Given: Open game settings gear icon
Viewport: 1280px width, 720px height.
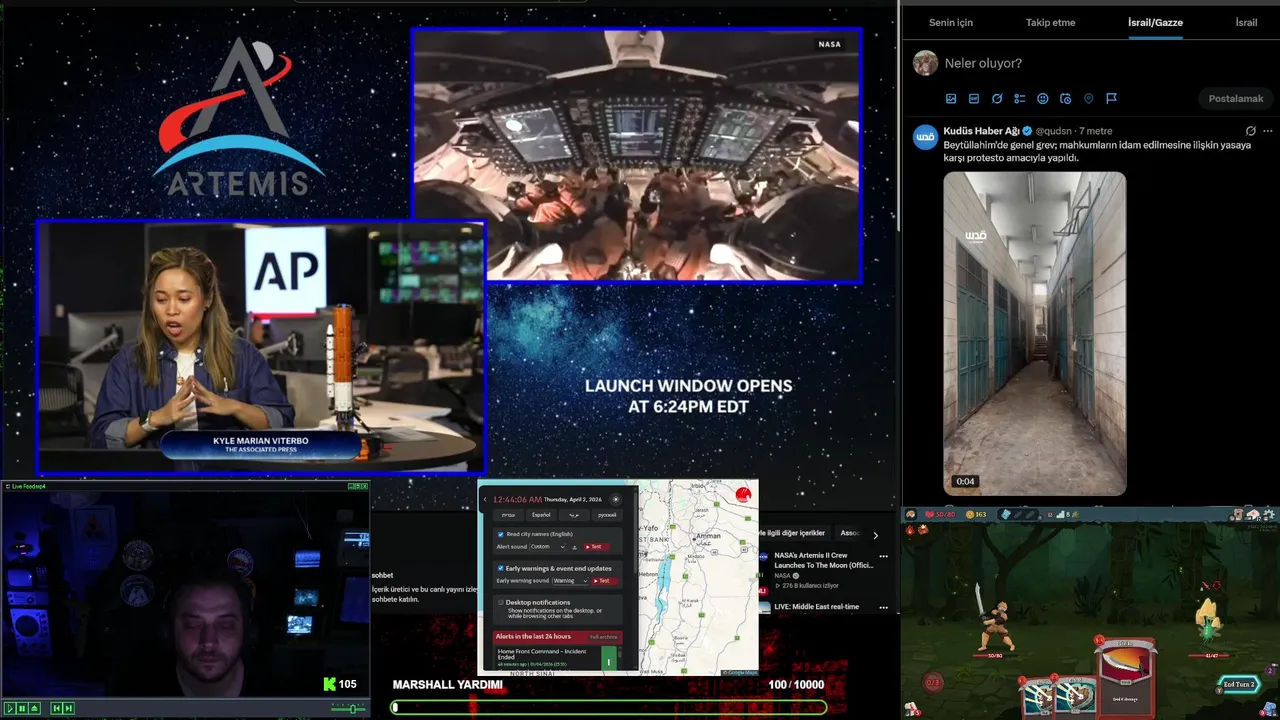Looking at the screenshot, I should [x=1268, y=514].
